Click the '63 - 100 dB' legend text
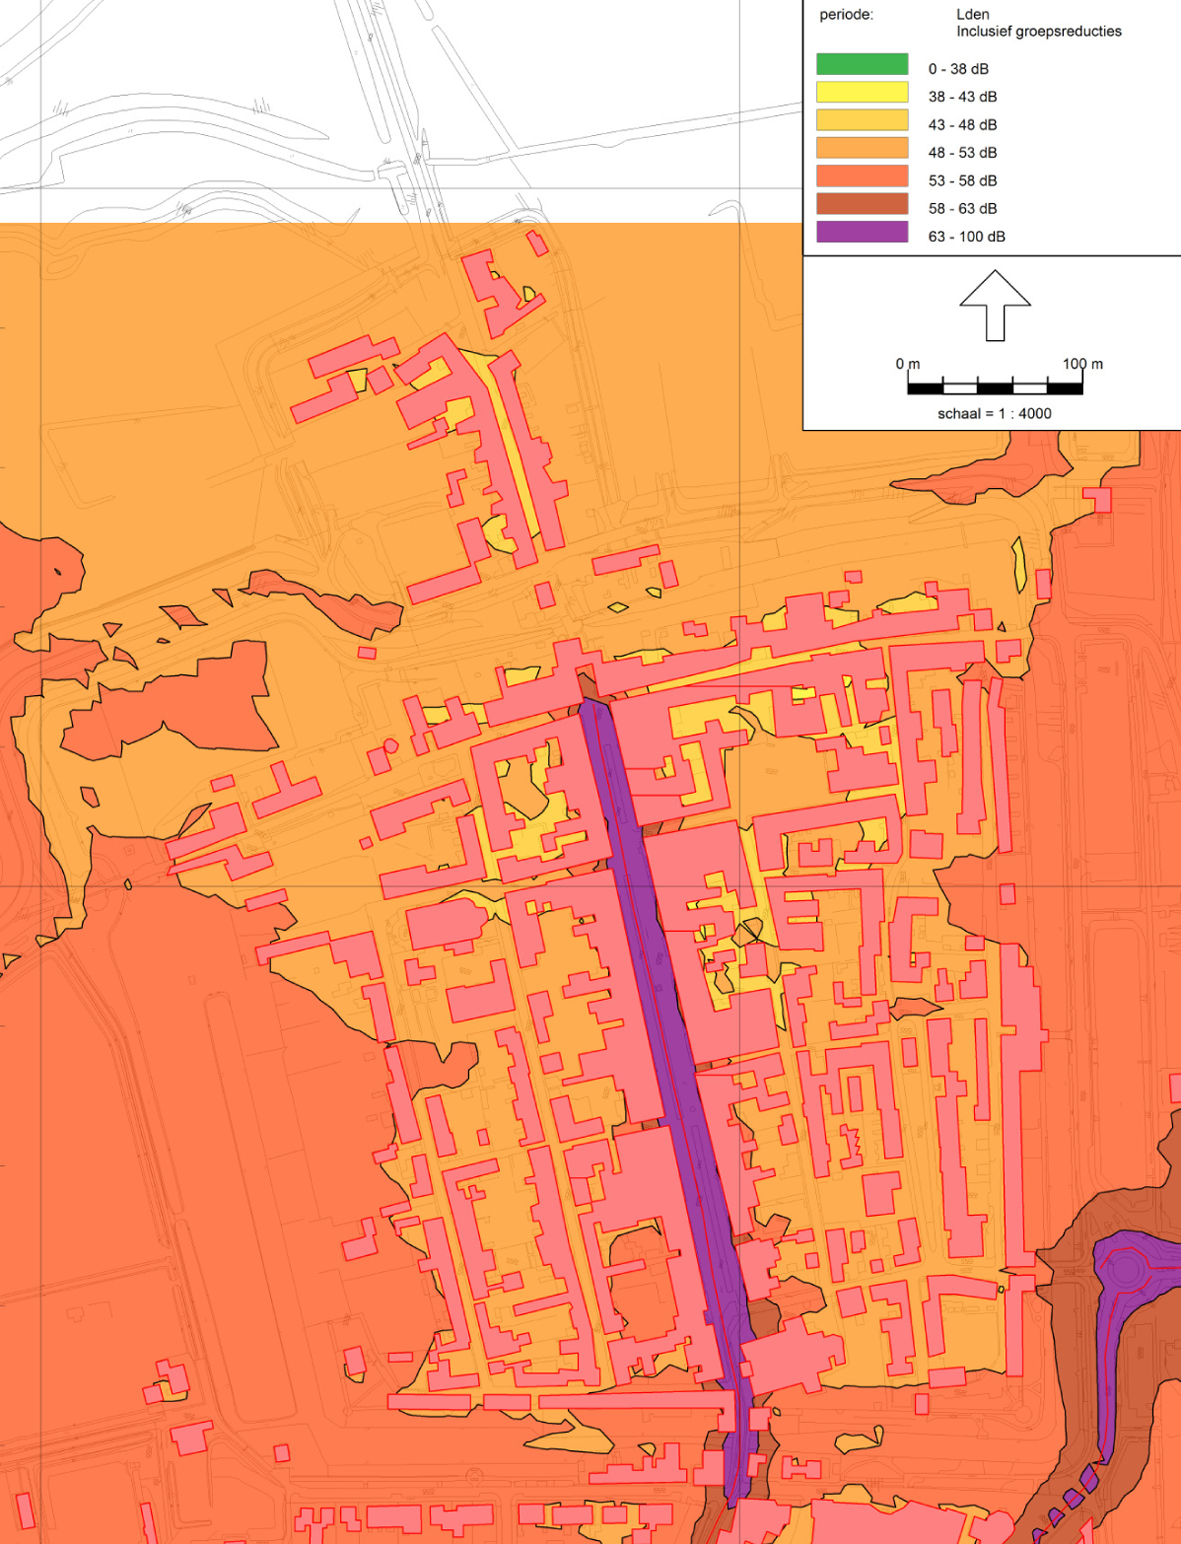Screen dimensions: 1181x1544 click(x=966, y=237)
